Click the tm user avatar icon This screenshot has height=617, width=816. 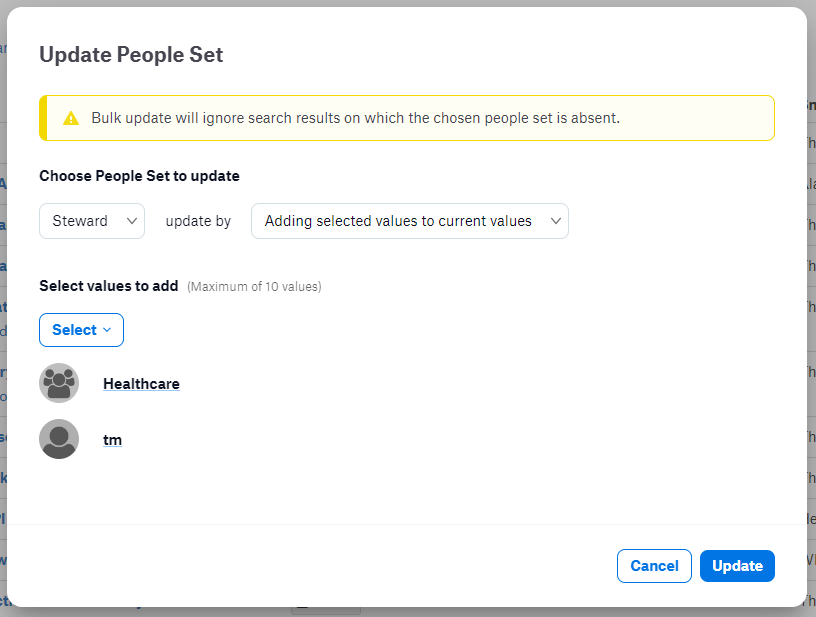click(x=59, y=439)
